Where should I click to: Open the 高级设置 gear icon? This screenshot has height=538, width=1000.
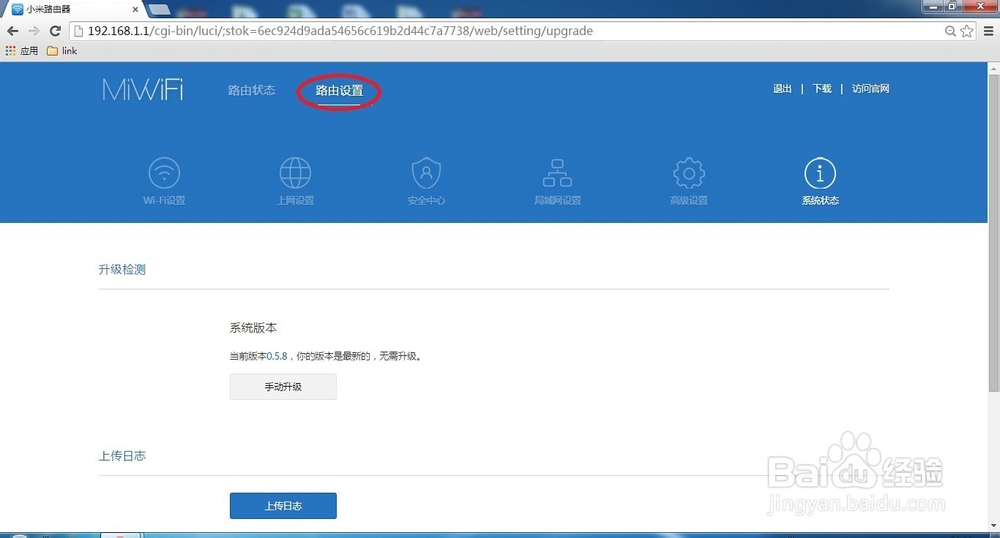[689, 173]
